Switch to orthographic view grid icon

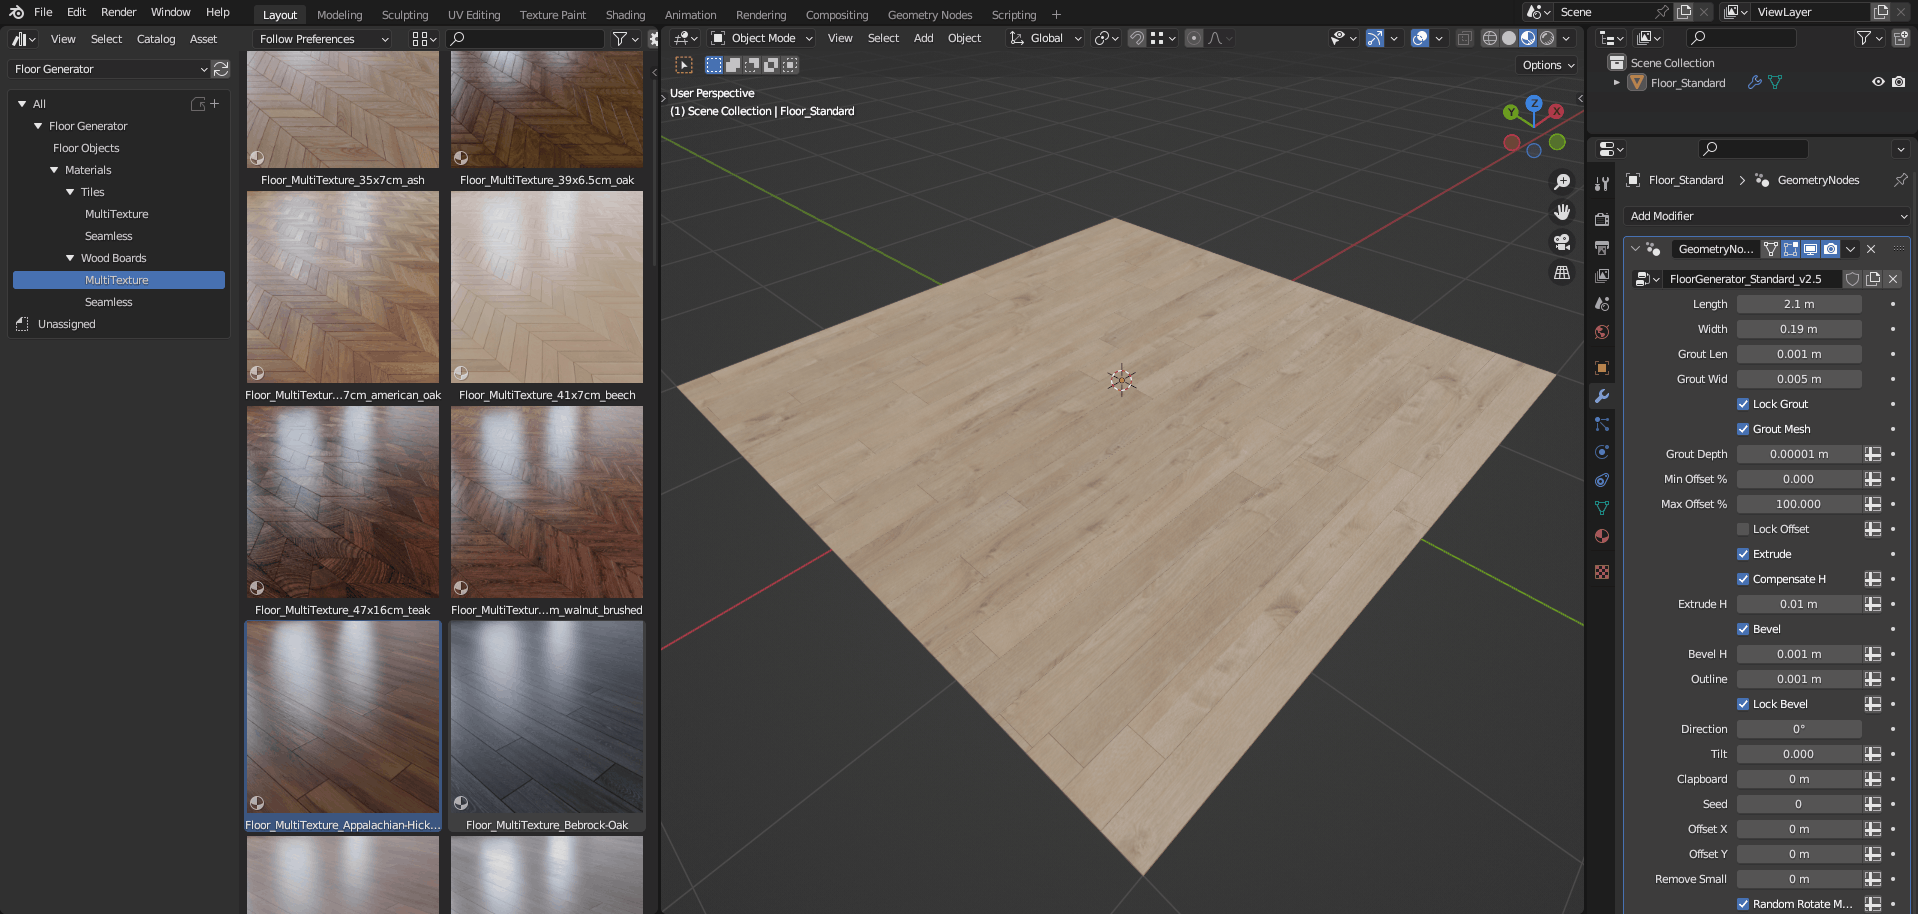click(x=1561, y=272)
